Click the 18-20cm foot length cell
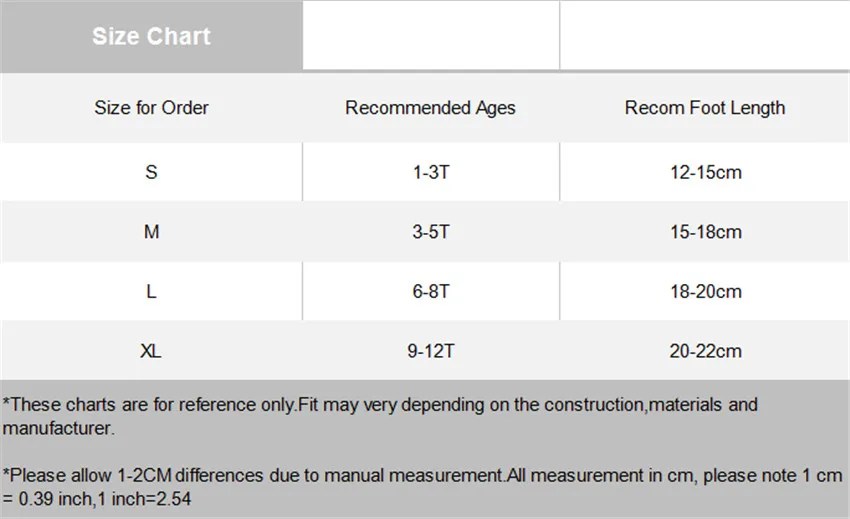 [x=705, y=291]
